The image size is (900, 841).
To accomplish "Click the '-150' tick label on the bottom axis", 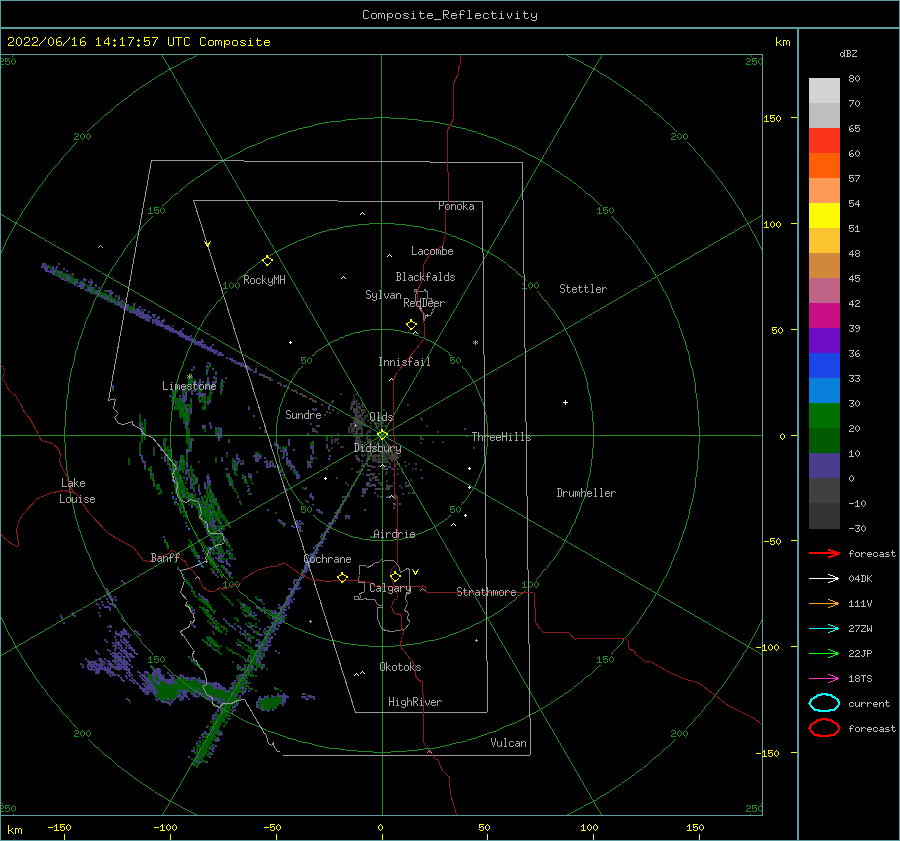I will coord(59,827).
